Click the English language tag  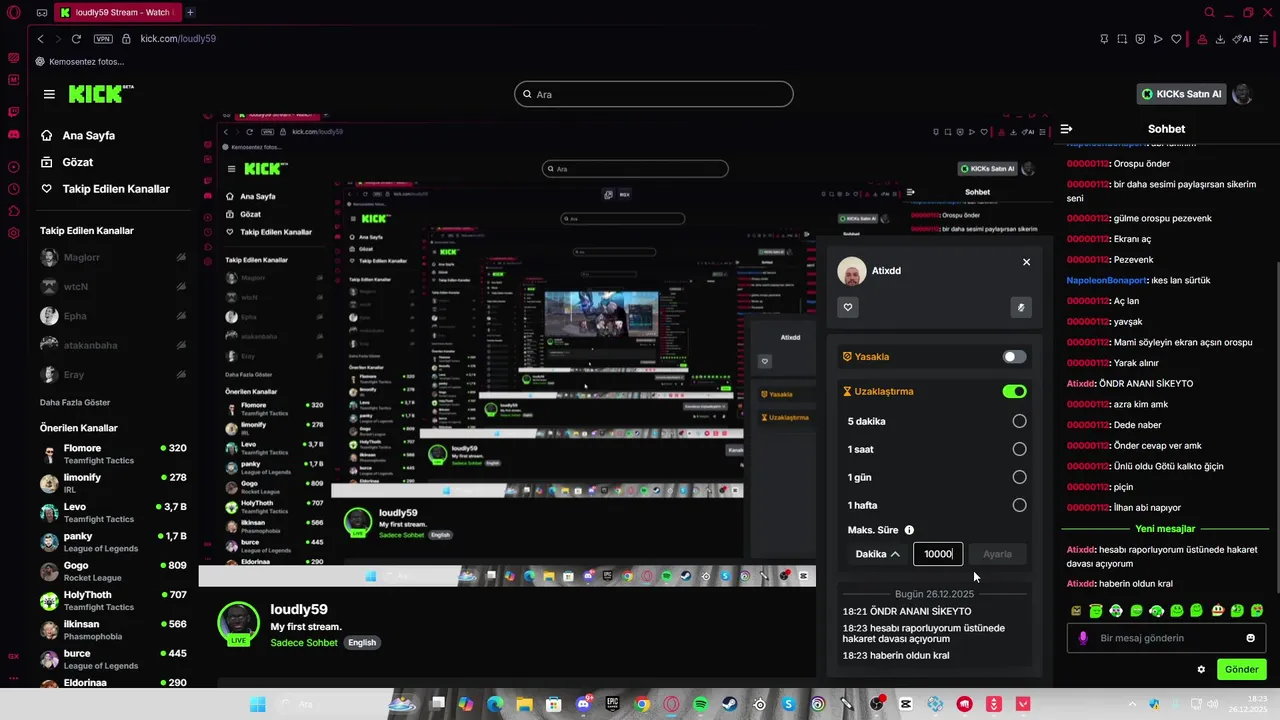[x=362, y=643]
